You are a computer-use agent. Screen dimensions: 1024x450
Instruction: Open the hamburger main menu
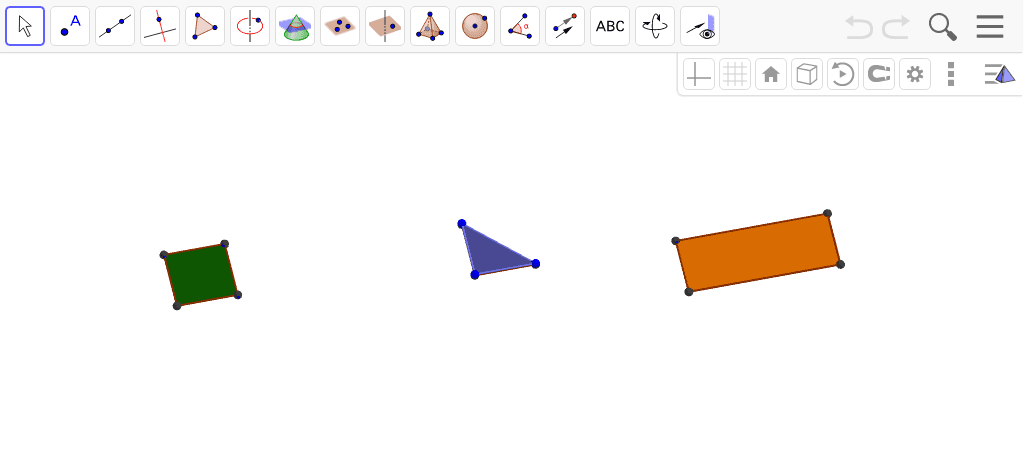click(990, 27)
